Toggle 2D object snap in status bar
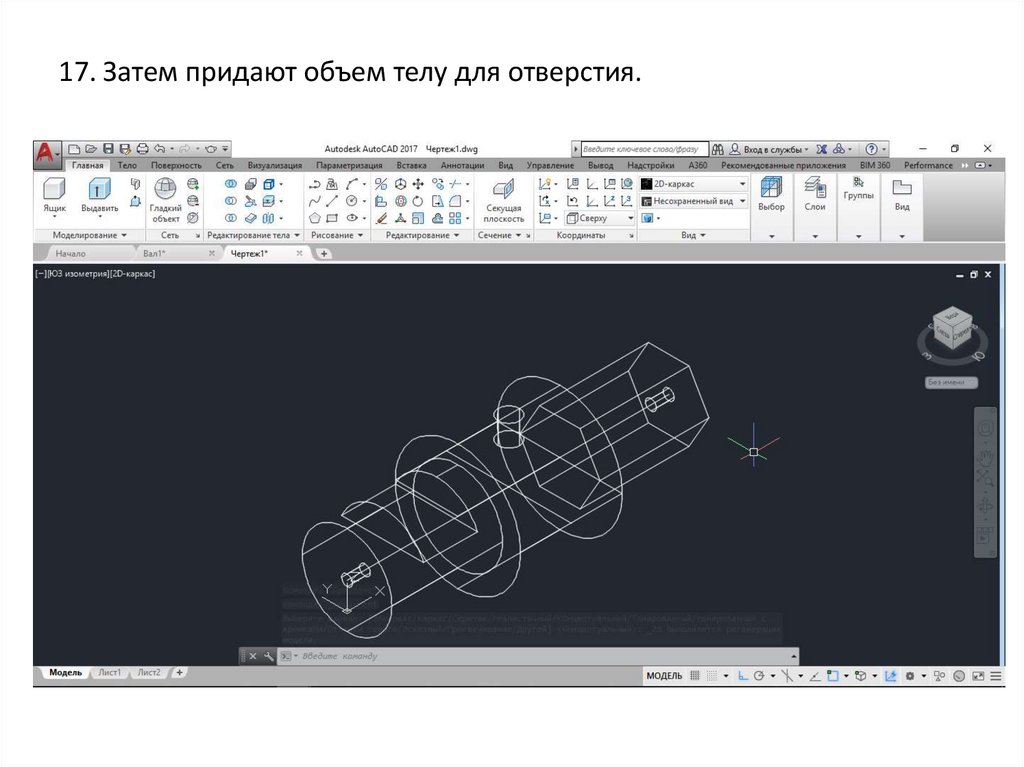This screenshot has width=1024, height=767. (833, 676)
